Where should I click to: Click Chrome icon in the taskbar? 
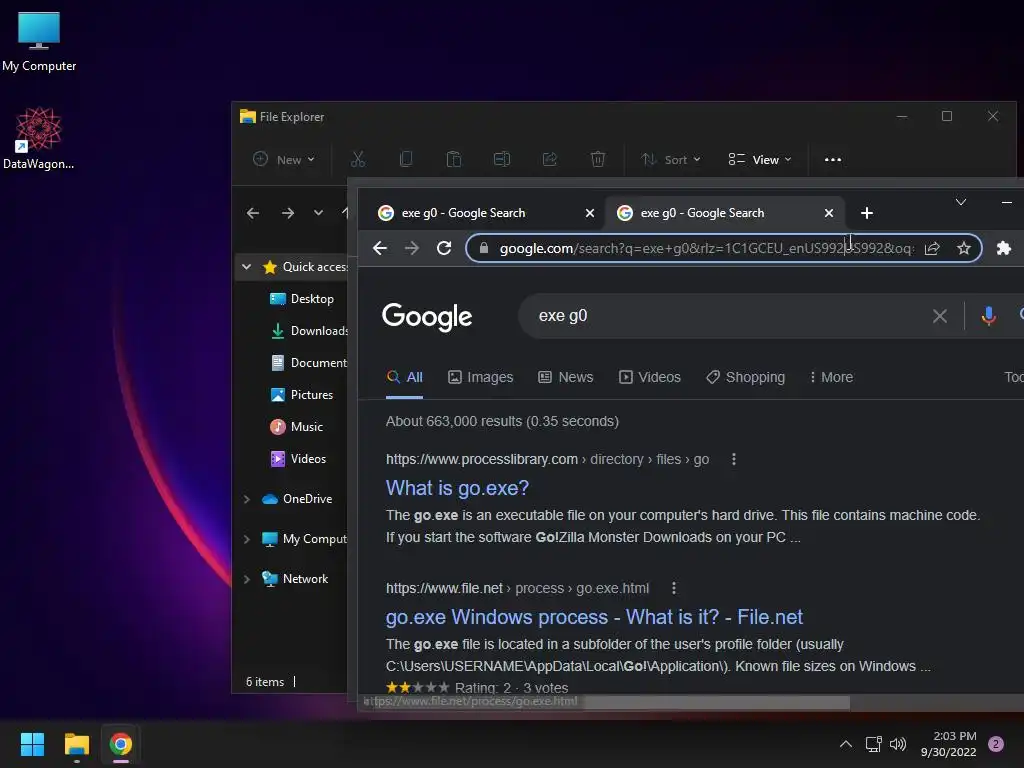(121, 744)
